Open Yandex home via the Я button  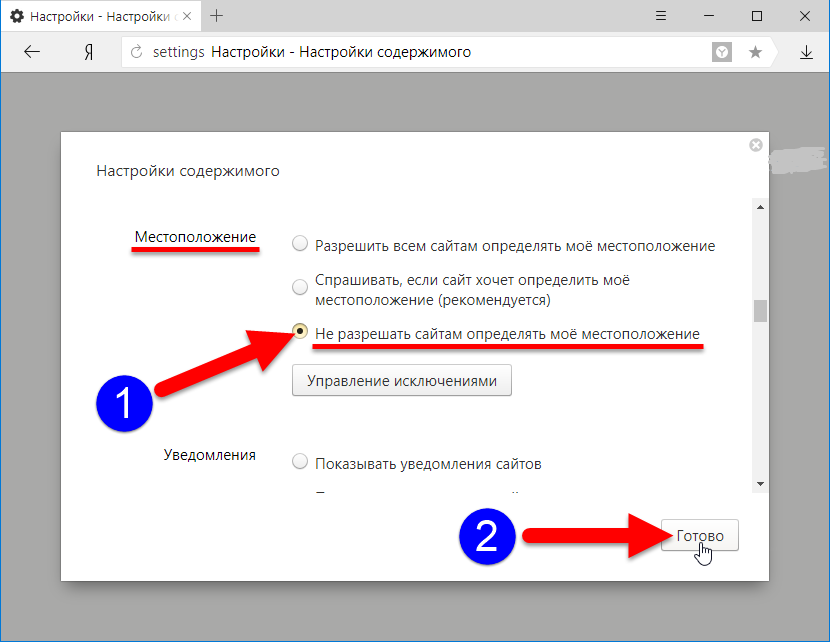89,52
